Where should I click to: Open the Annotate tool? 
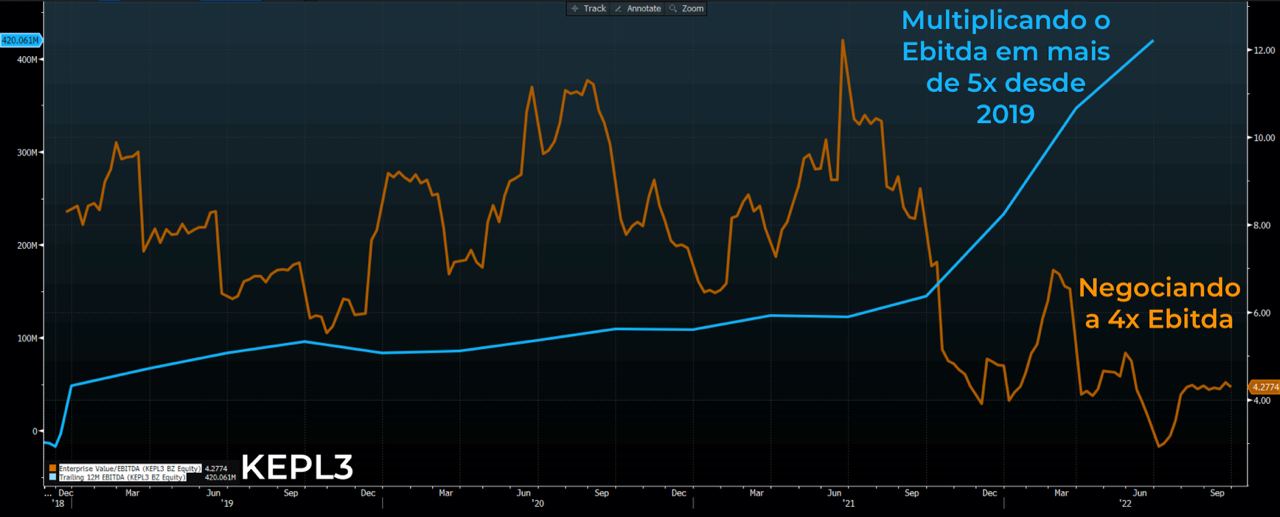636,8
